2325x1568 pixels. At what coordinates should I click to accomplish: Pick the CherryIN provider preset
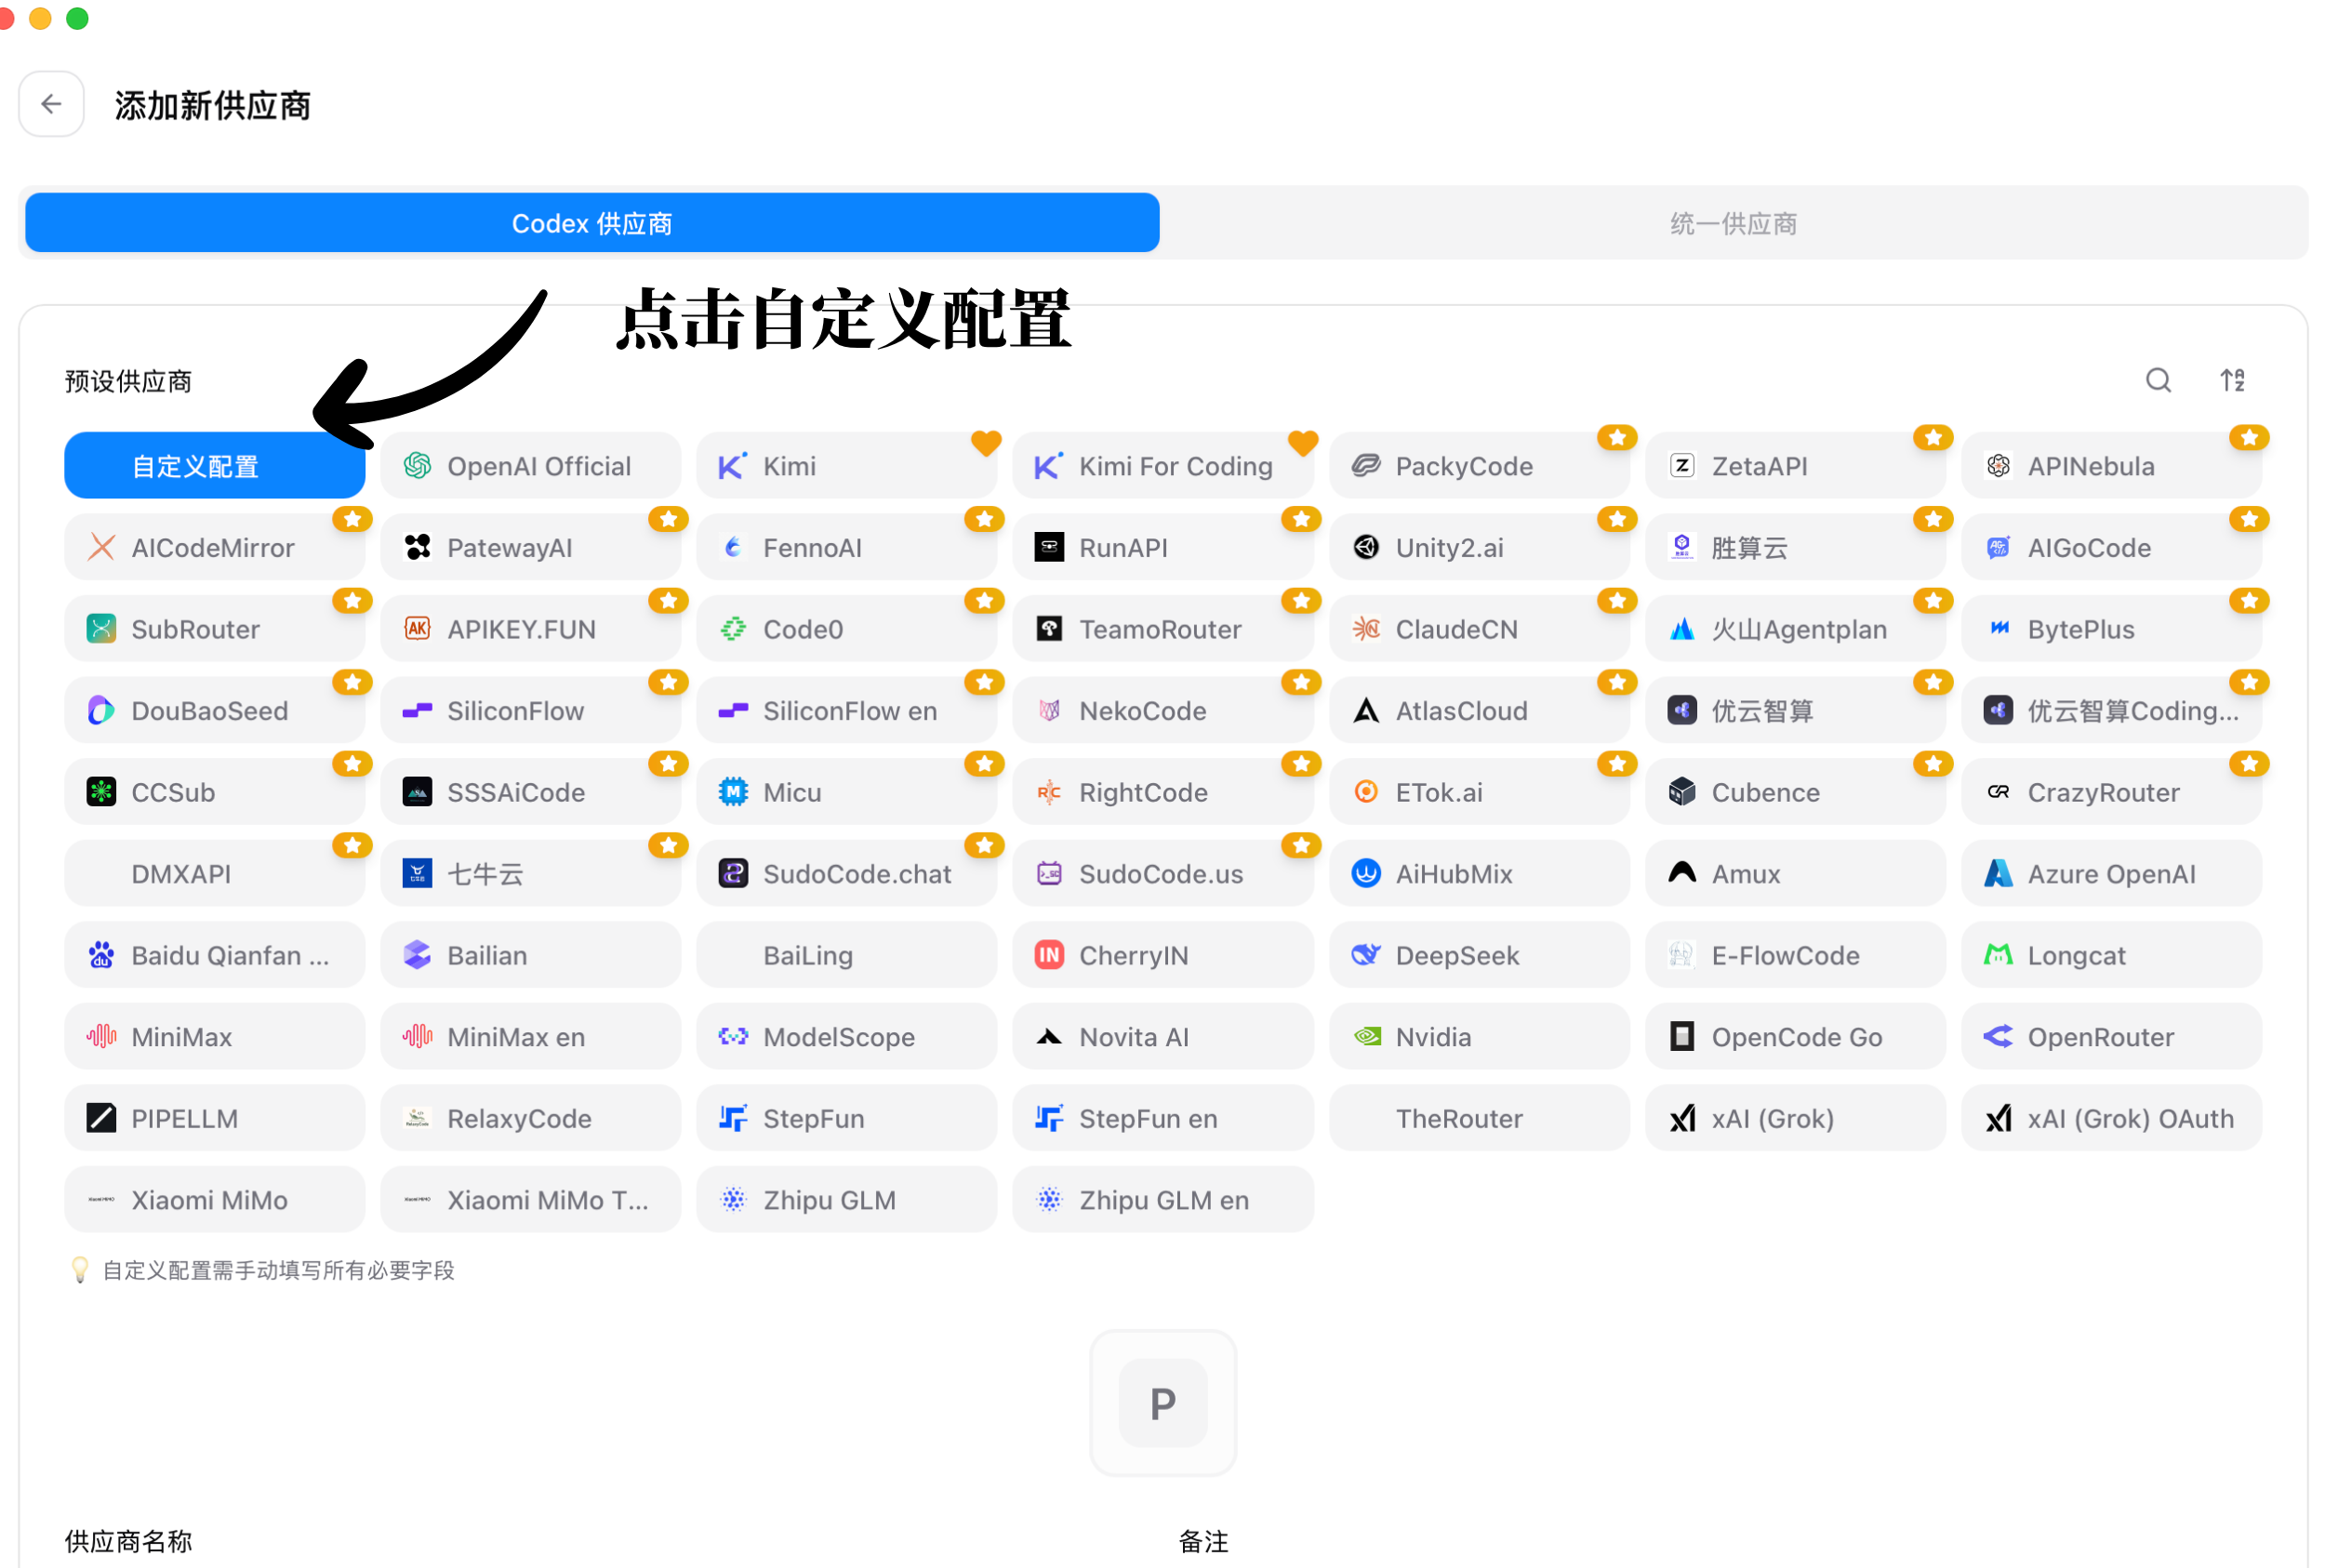[1163, 955]
